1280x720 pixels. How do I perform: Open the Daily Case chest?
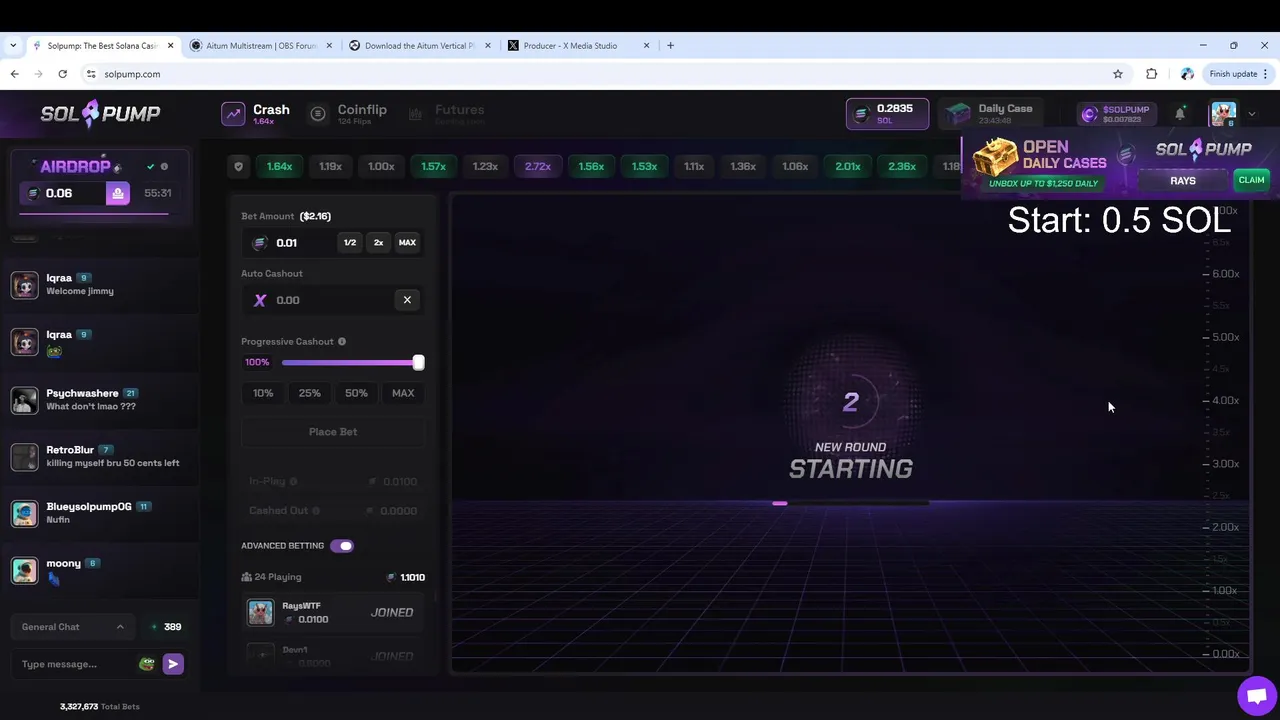click(x=989, y=114)
